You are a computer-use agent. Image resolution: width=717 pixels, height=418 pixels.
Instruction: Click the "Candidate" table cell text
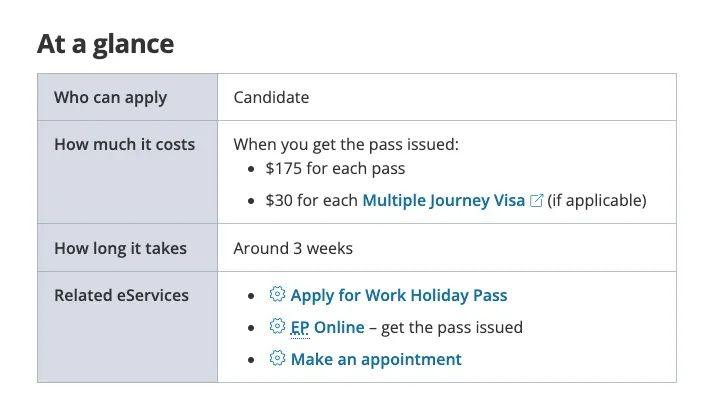tap(271, 98)
